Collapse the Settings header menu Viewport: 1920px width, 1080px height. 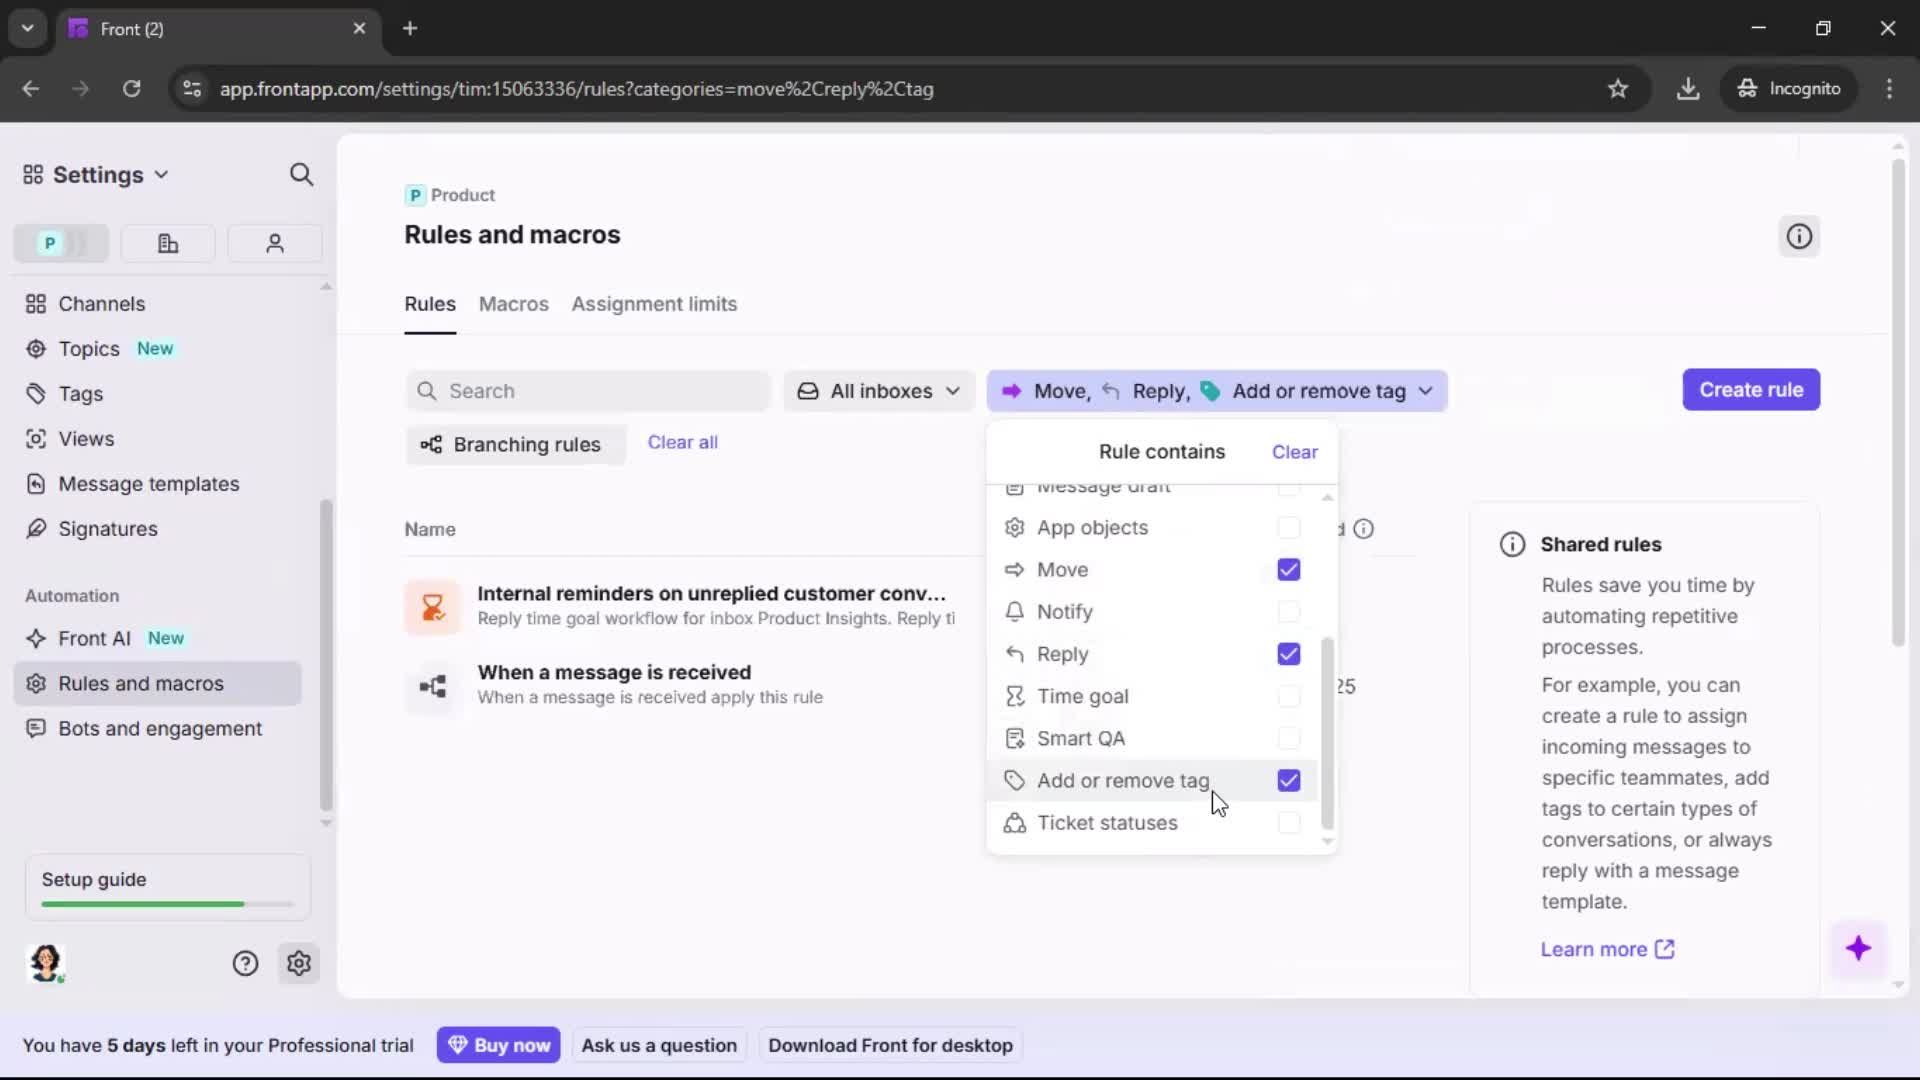click(x=163, y=174)
